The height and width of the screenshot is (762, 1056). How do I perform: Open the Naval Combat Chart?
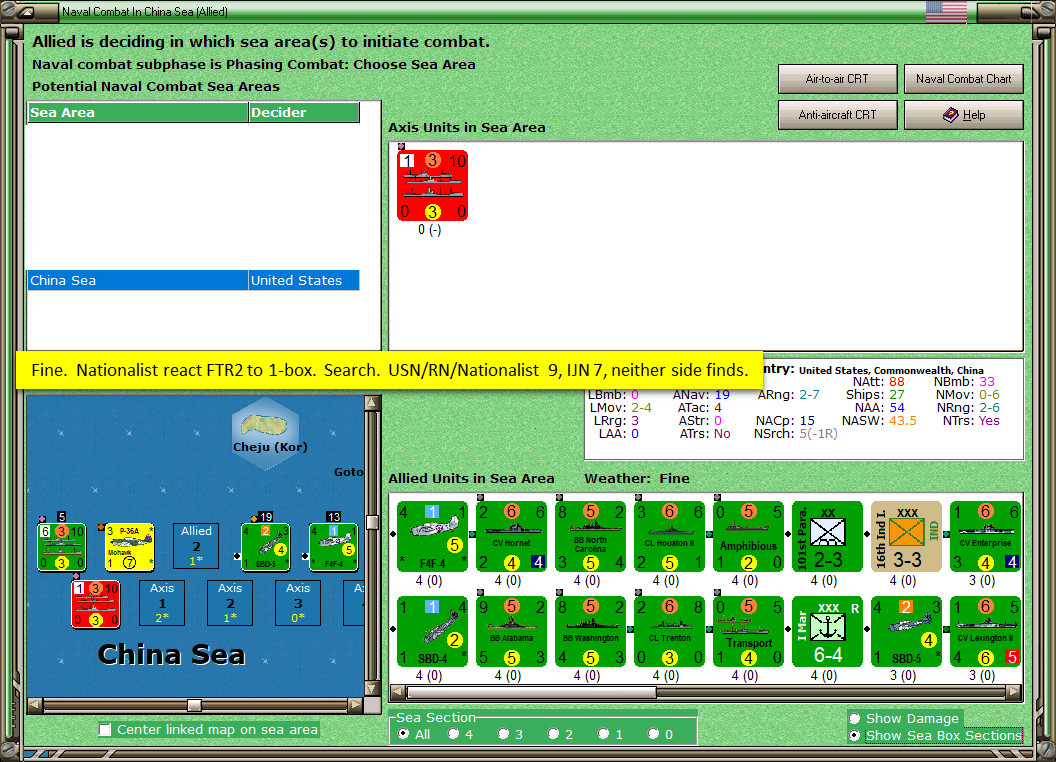(963, 79)
